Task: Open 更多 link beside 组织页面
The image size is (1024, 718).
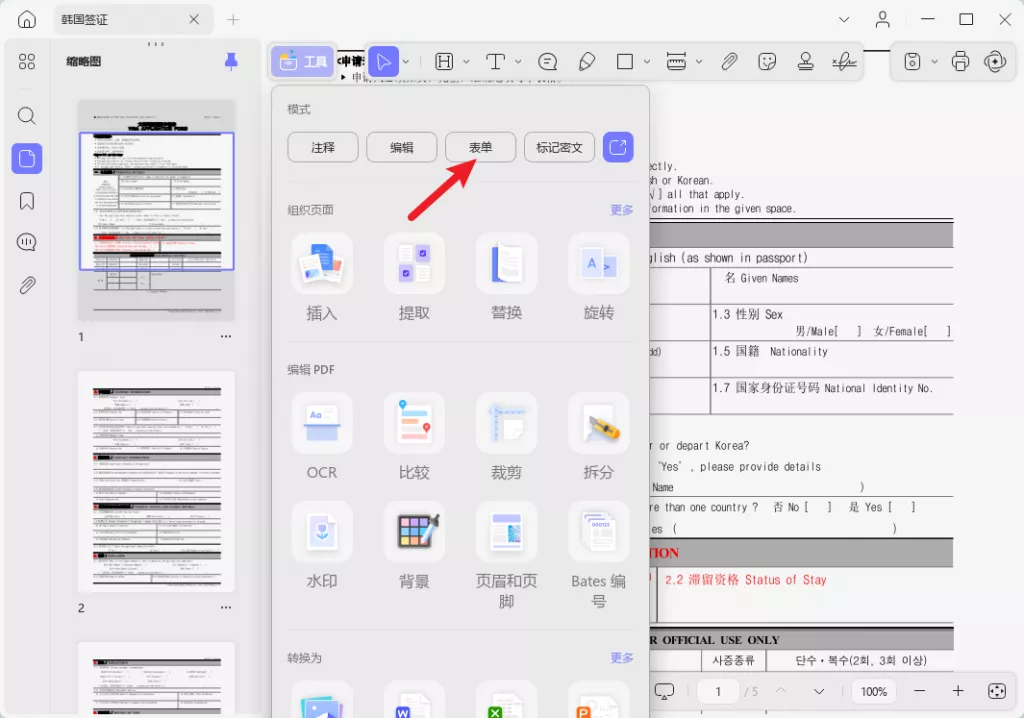Action: [x=621, y=210]
